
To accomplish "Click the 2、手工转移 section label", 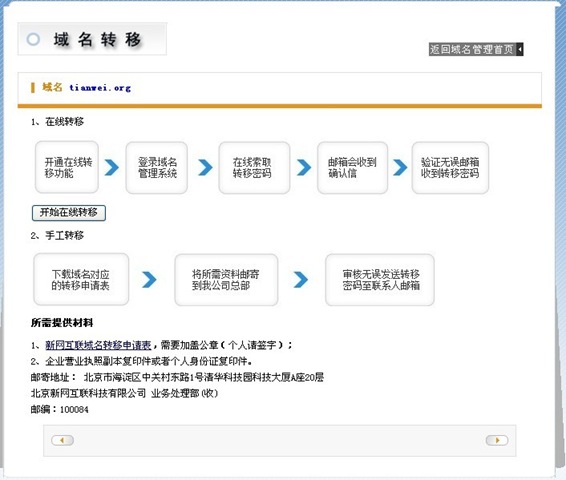I will coord(57,235).
